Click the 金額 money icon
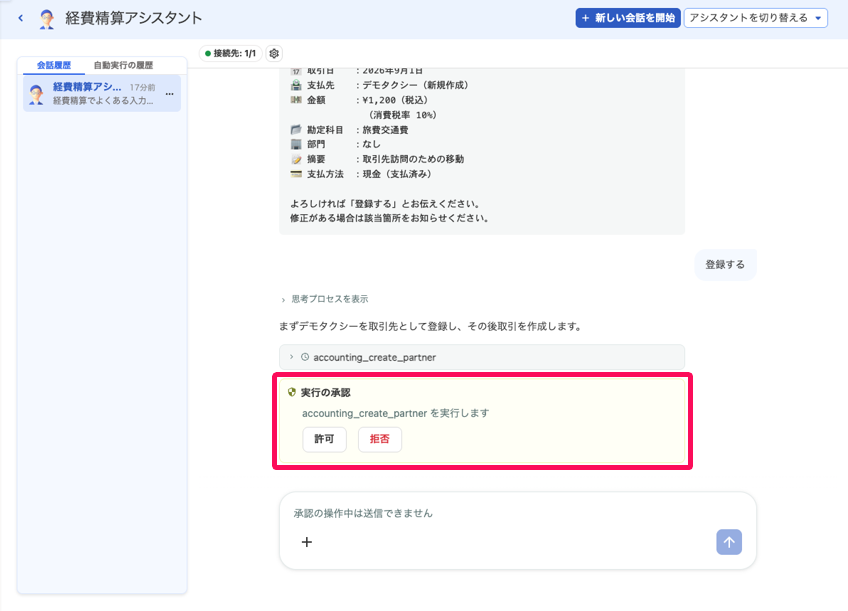This screenshot has height=611, width=848. click(x=296, y=99)
